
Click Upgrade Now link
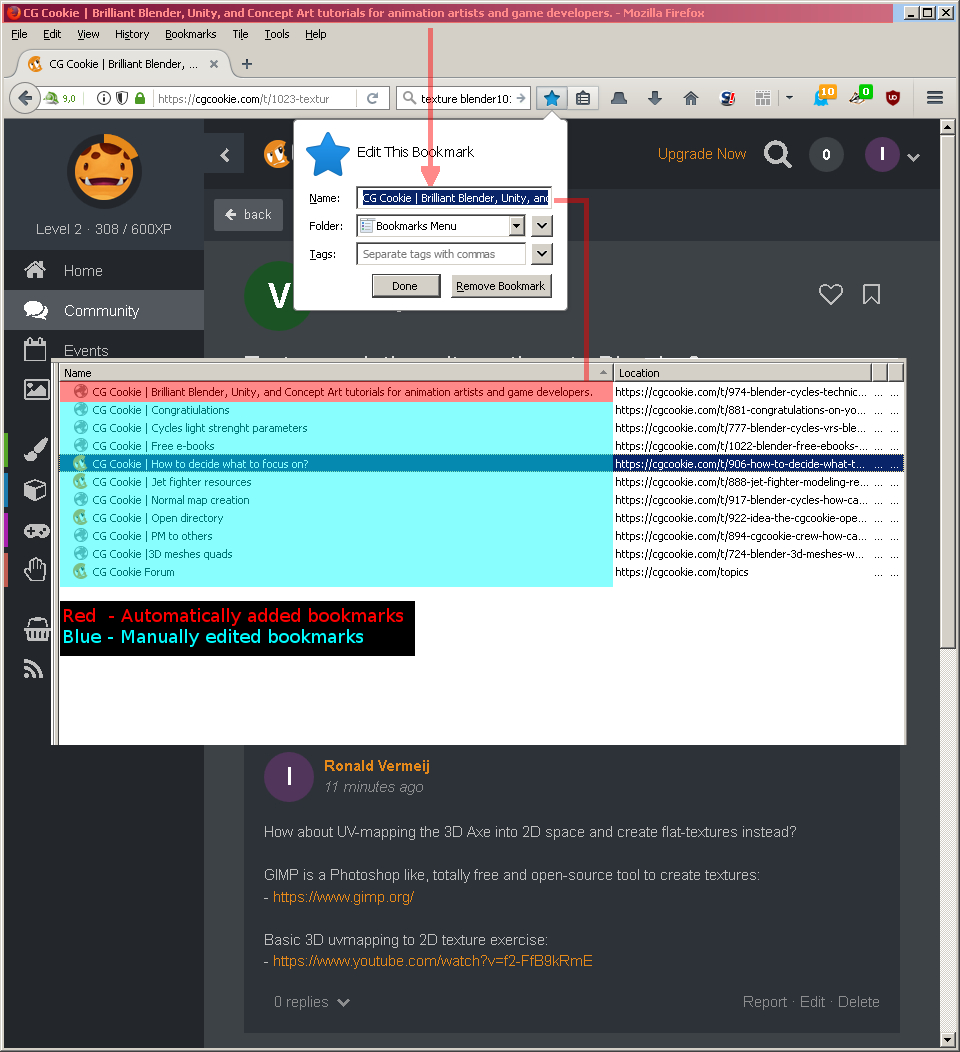pyautogui.click(x=702, y=154)
